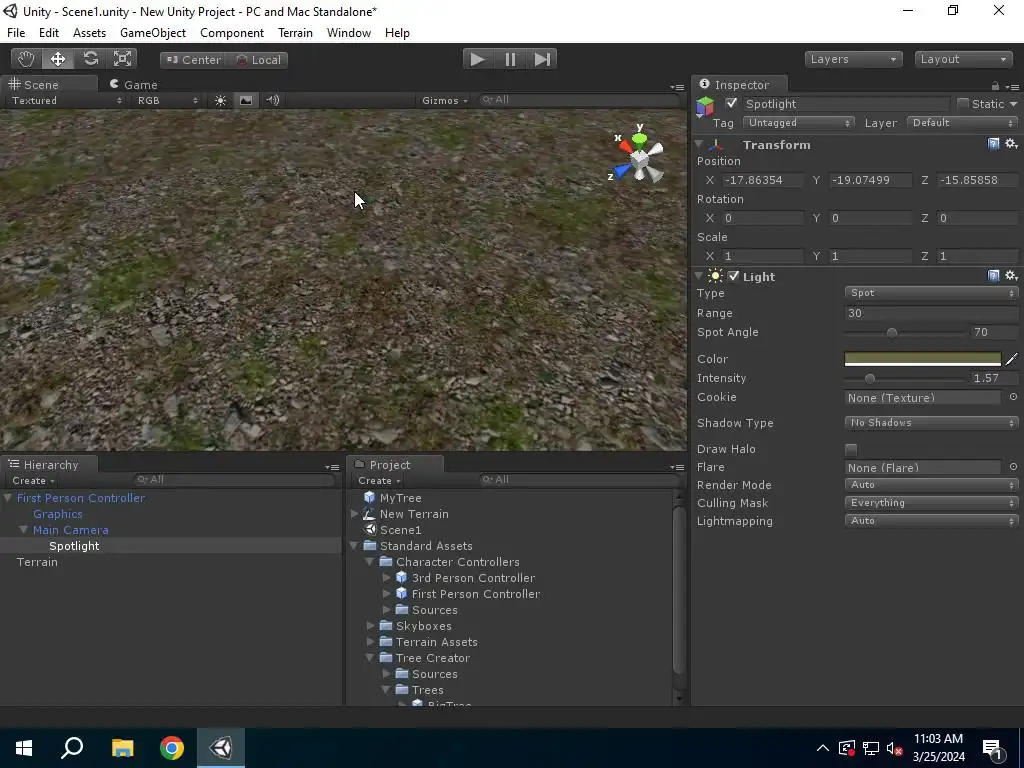The width and height of the screenshot is (1024, 768).
Task: Select the Move tool
Action: pos(58,59)
